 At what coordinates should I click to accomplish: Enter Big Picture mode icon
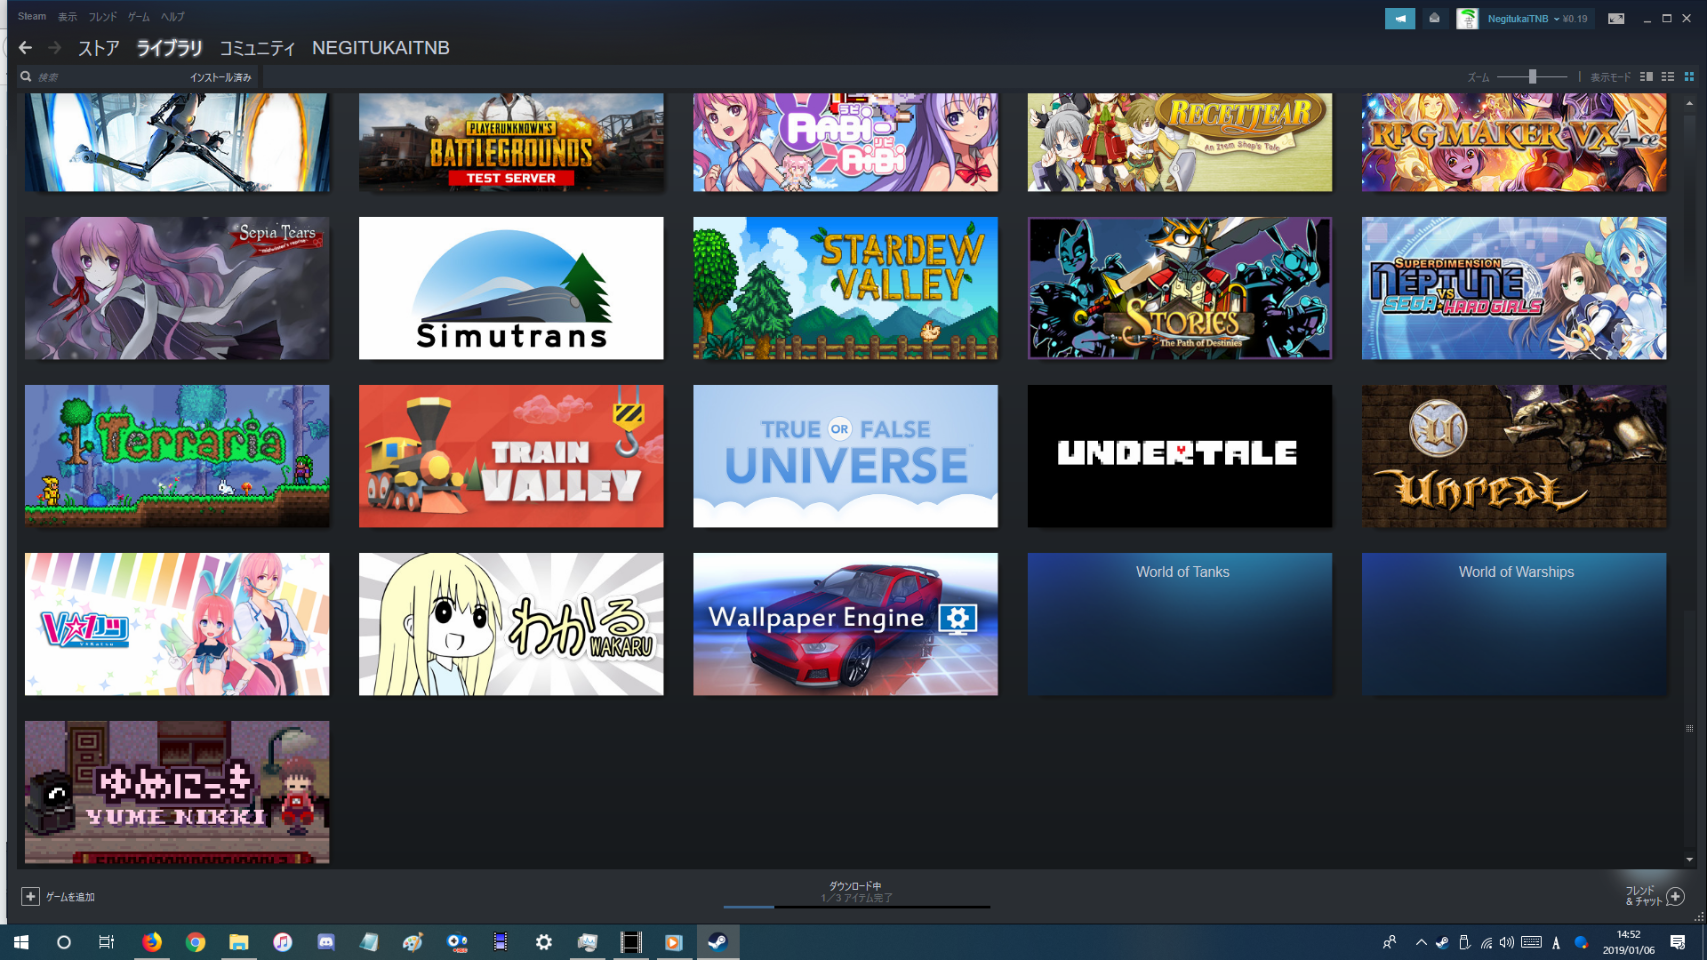(1616, 18)
